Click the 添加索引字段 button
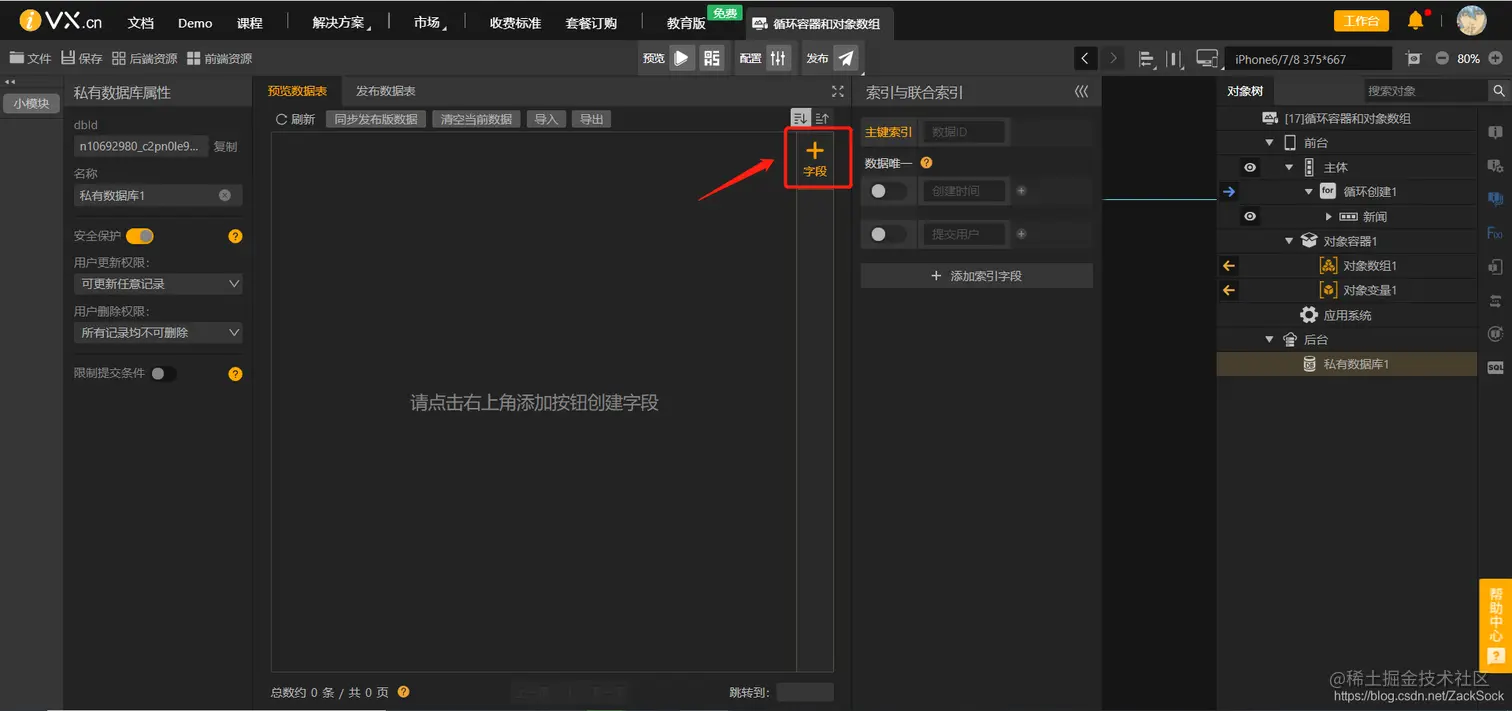Screen dimensions: 1512x711 pyautogui.click(x=976, y=275)
